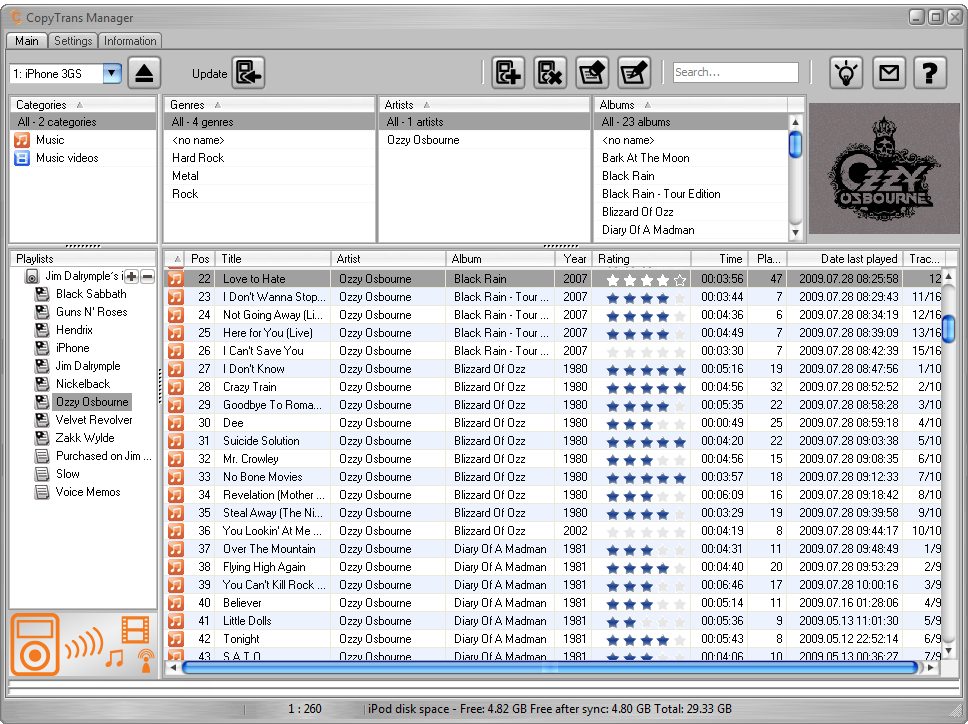968x724 pixels.
Task: Click the Year column header in the track list
Action: [574, 259]
